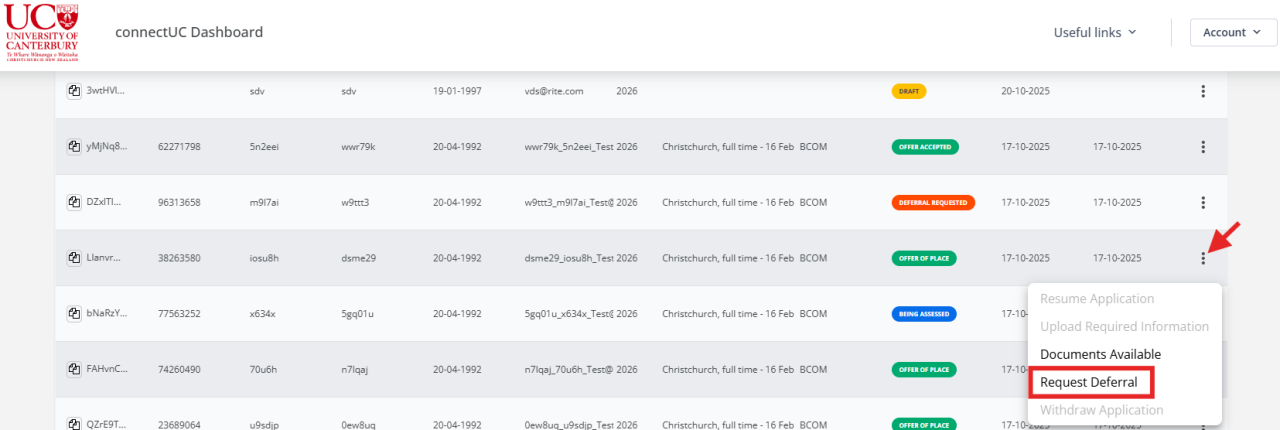This screenshot has height=430, width=1280.
Task: Click the Offer Accepted status badge
Action: 925,147
